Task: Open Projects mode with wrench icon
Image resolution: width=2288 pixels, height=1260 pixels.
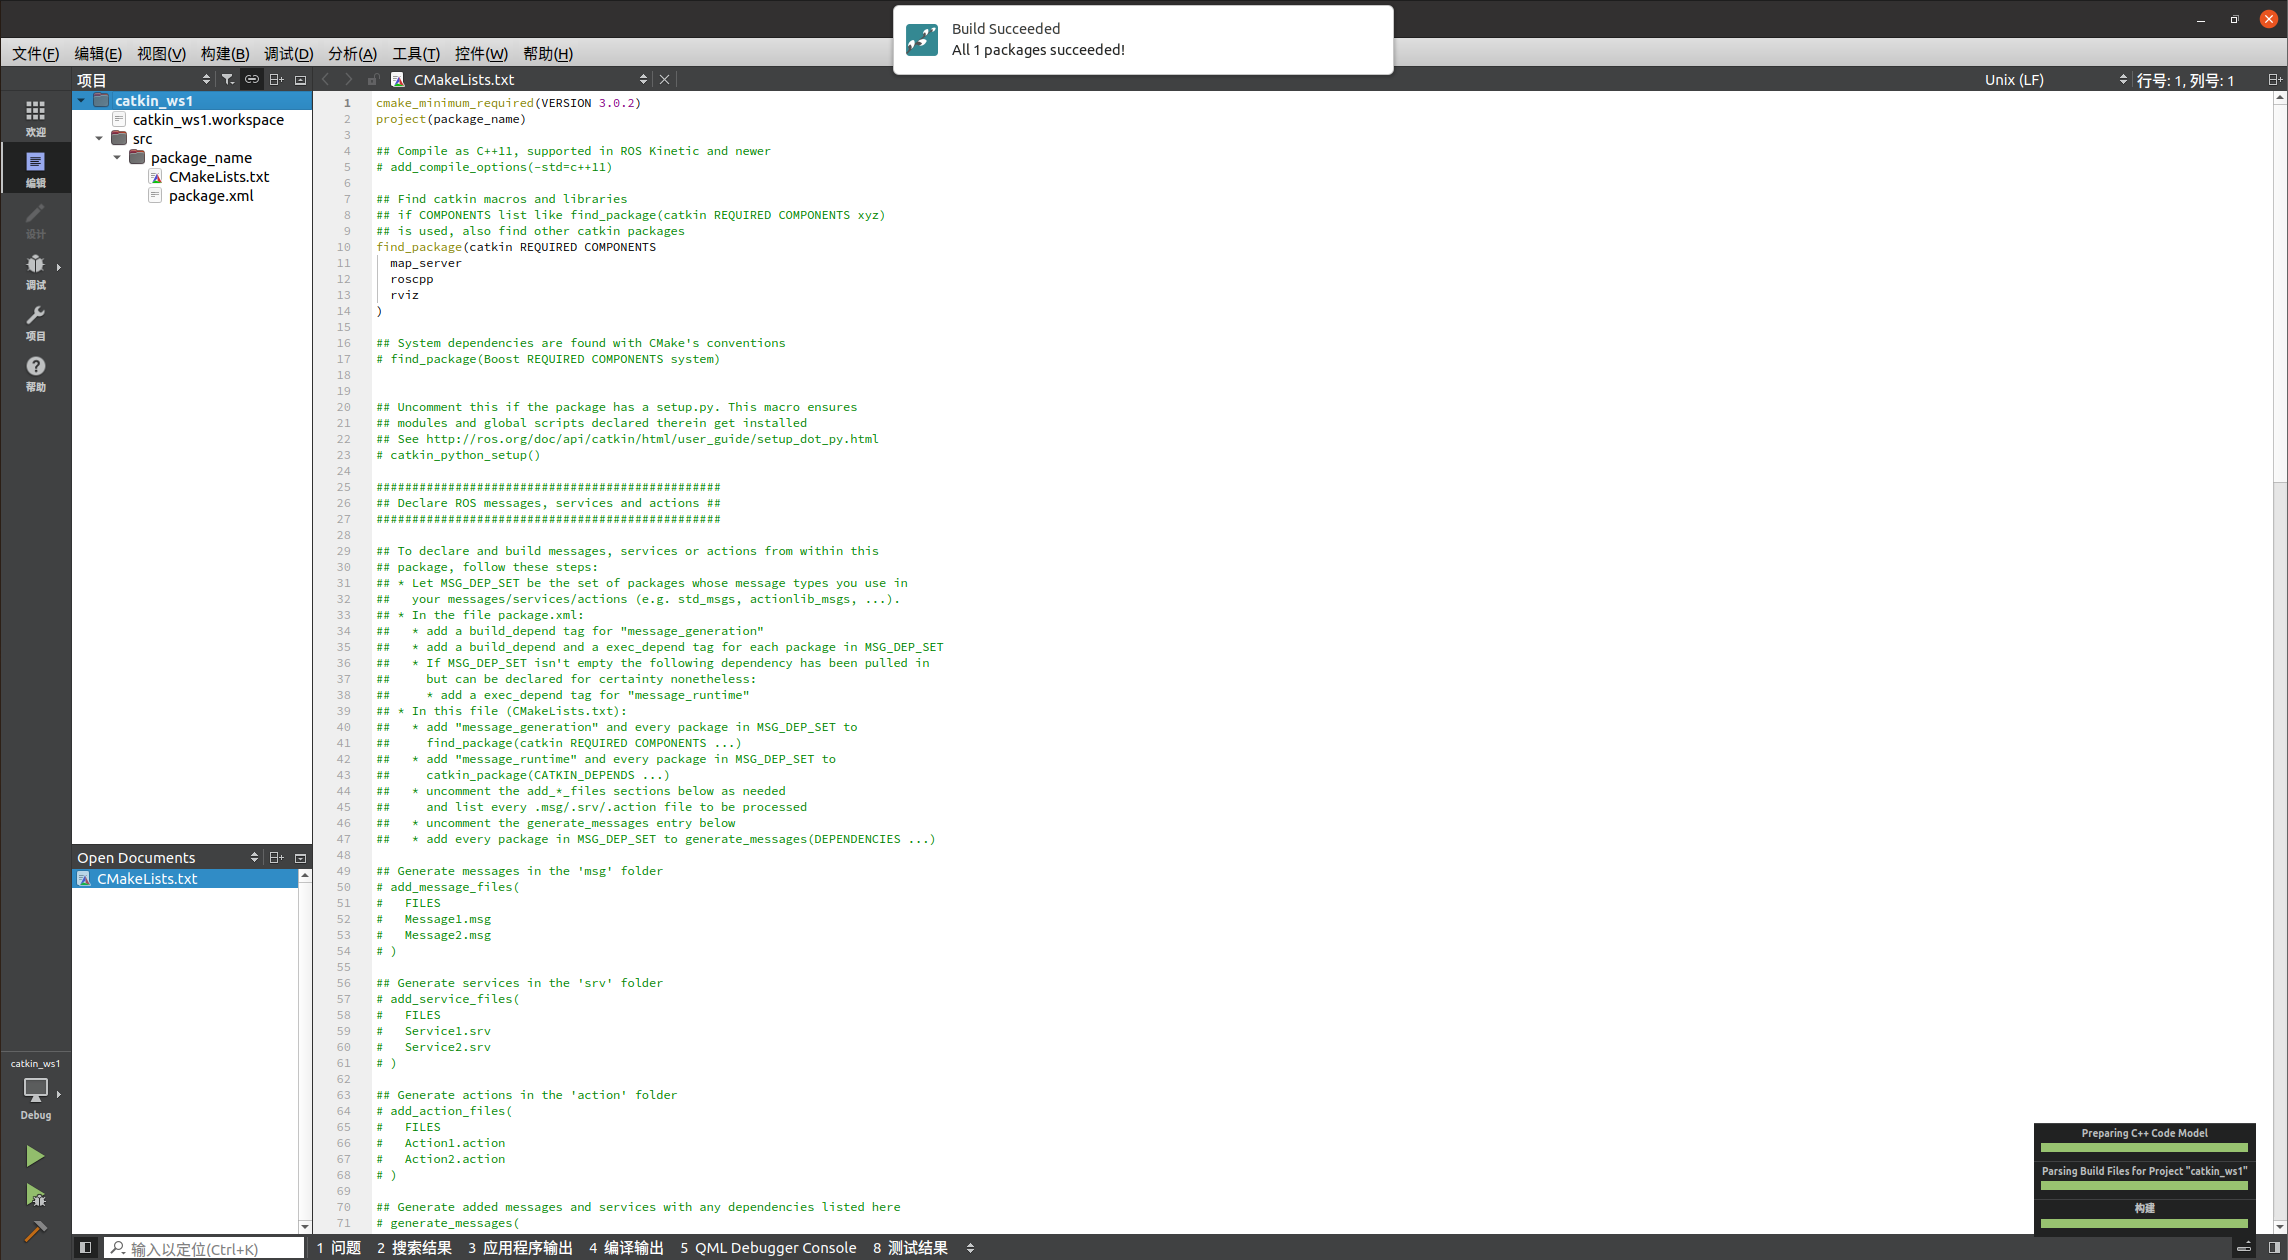Action: [x=35, y=322]
